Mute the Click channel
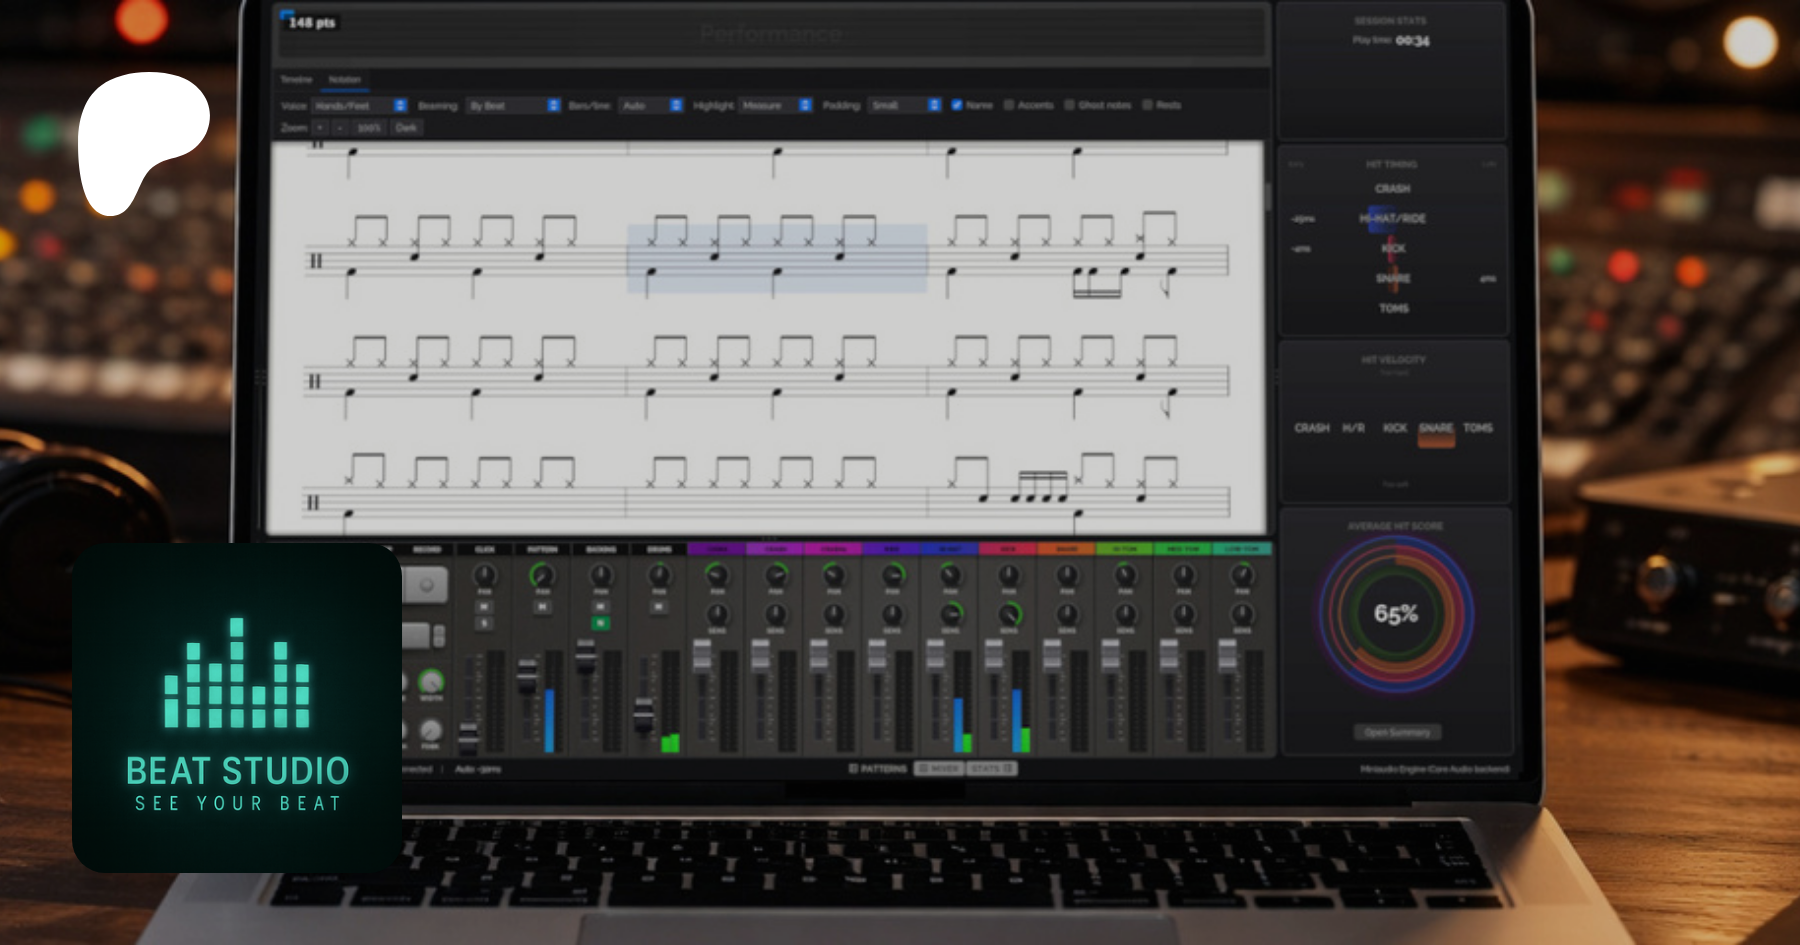Image resolution: width=1800 pixels, height=945 pixels. (x=484, y=607)
